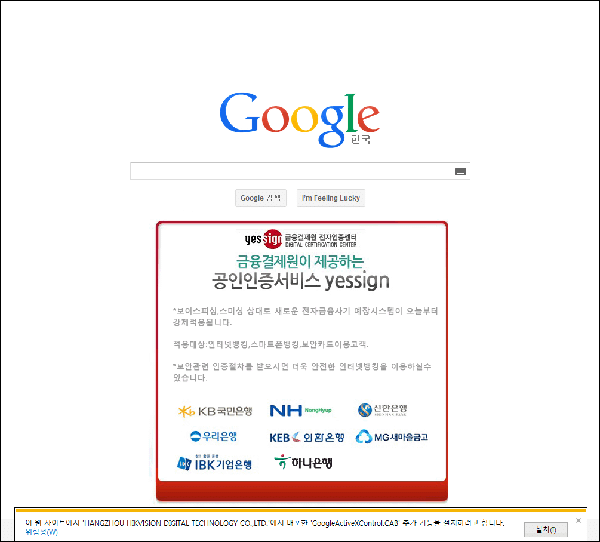Click the Shinhan Bank logo
Image resolution: width=600 pixels, height=542 pixels.
point(382,410)
